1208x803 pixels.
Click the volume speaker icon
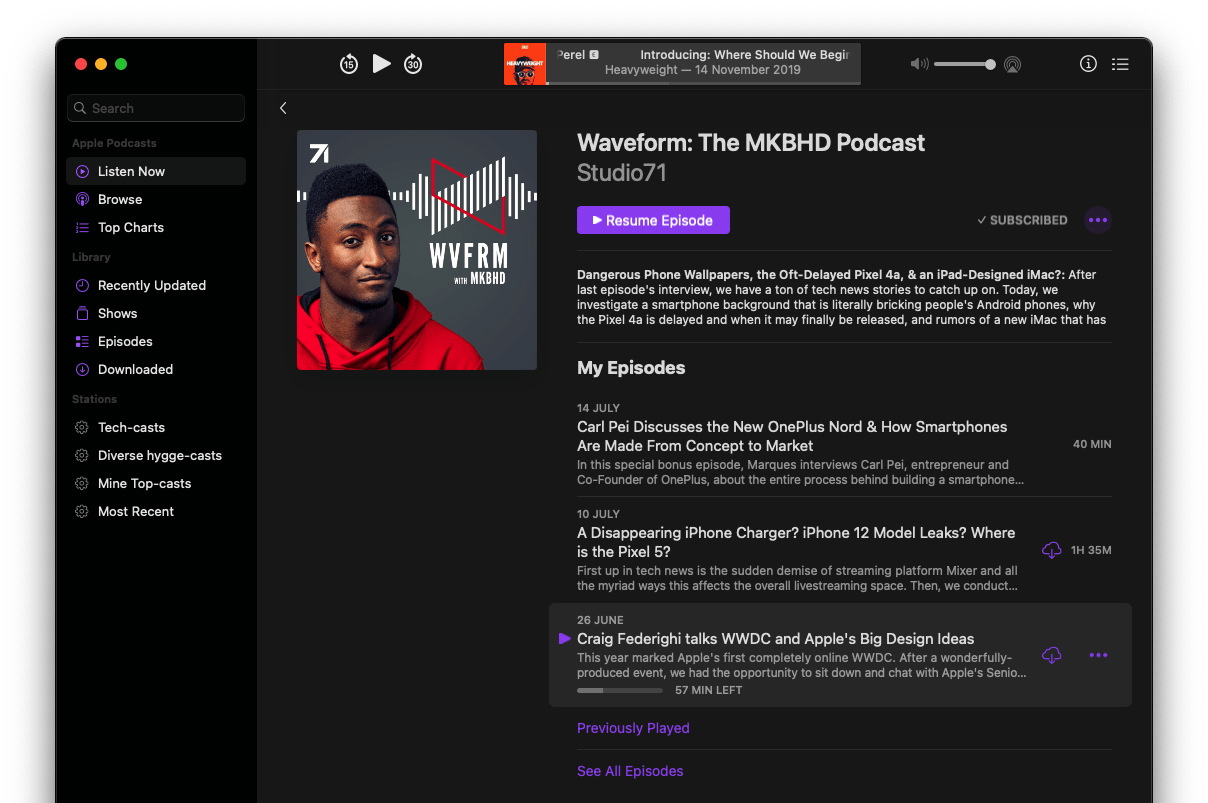tap(919, 64)
